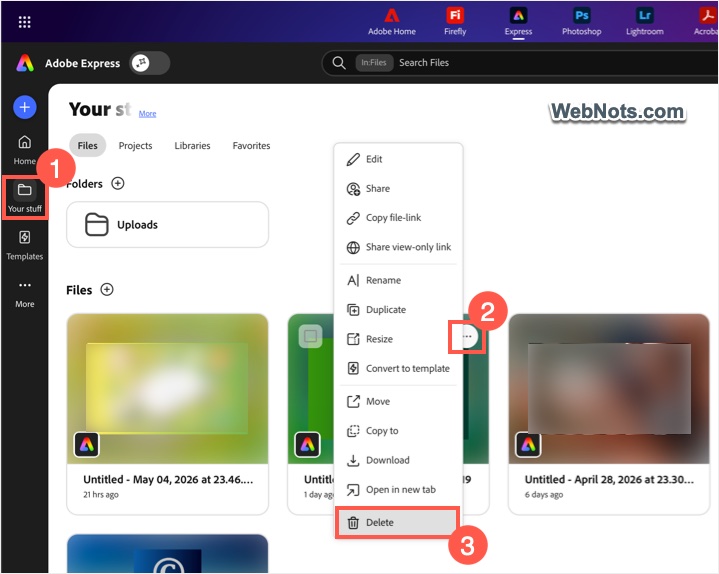Click three-dot menu on green file card

tap(467, 337)
